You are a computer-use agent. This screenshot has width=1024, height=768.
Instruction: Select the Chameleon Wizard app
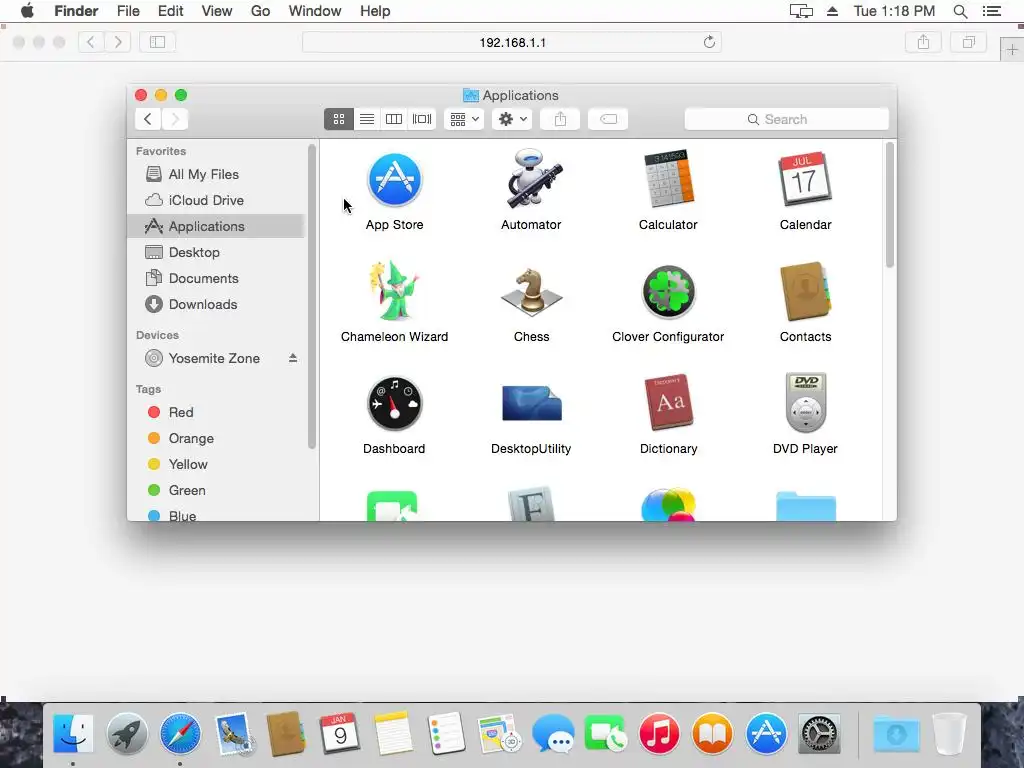394,291
